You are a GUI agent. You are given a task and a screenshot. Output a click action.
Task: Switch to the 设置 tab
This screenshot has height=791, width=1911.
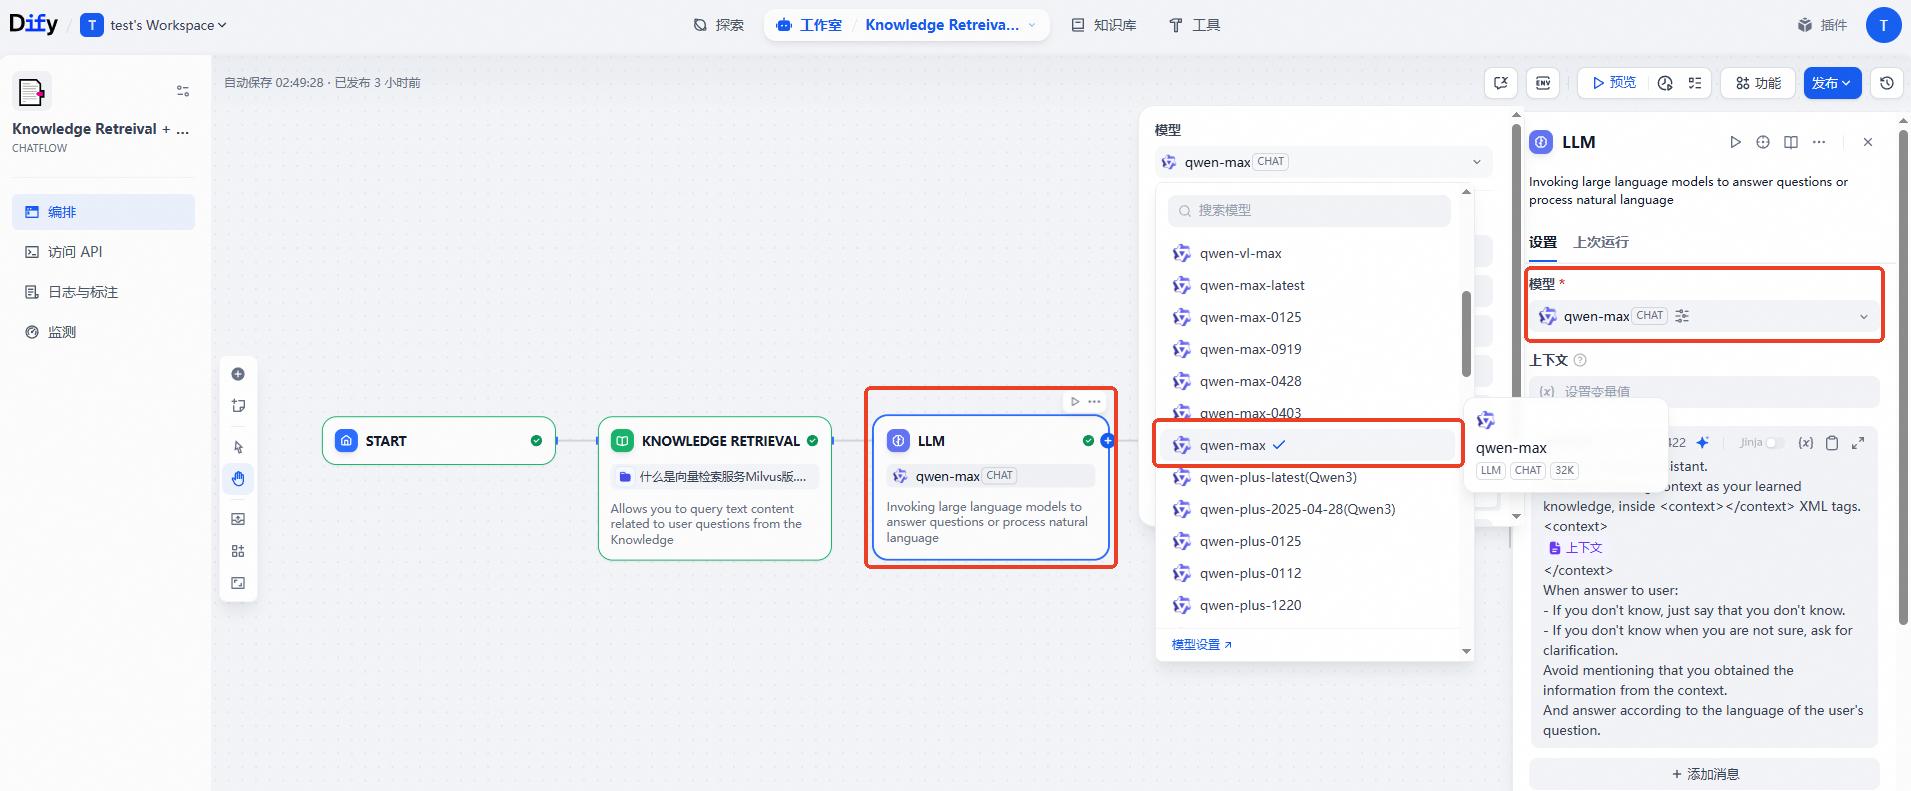click(x=1543, y=242)
